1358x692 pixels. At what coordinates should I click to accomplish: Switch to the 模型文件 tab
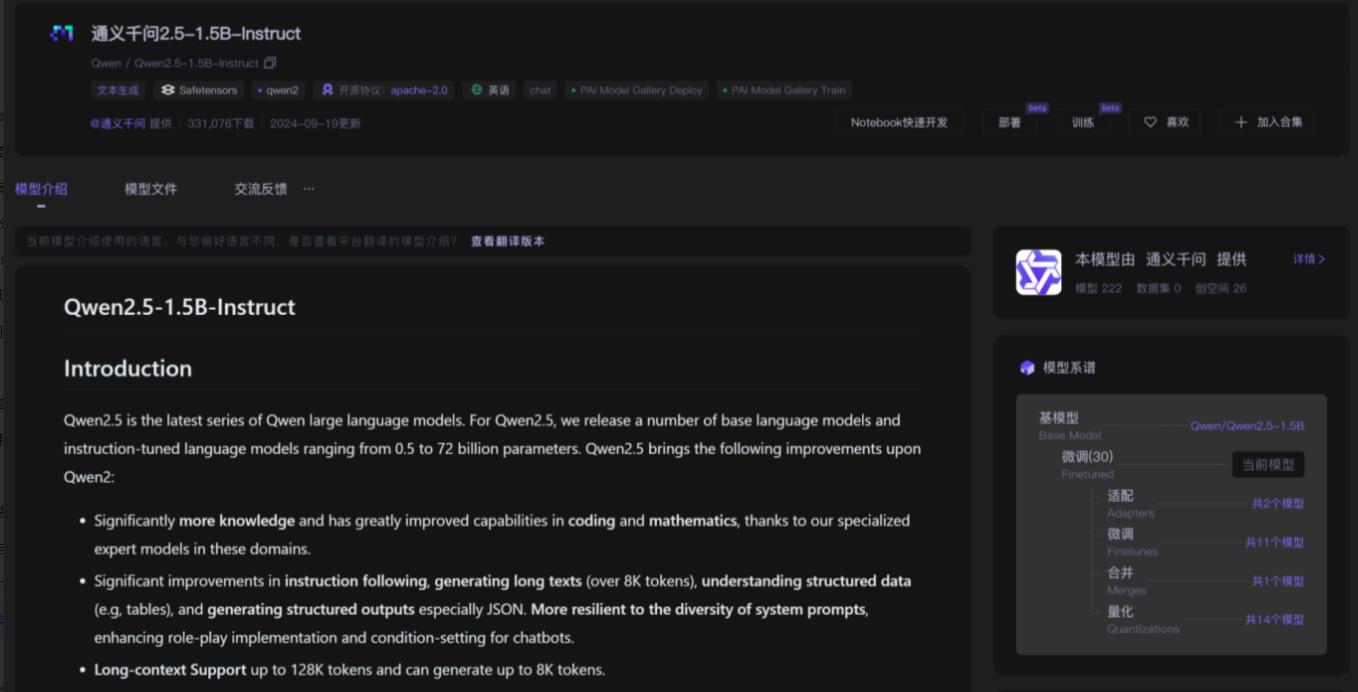point(151,189)
